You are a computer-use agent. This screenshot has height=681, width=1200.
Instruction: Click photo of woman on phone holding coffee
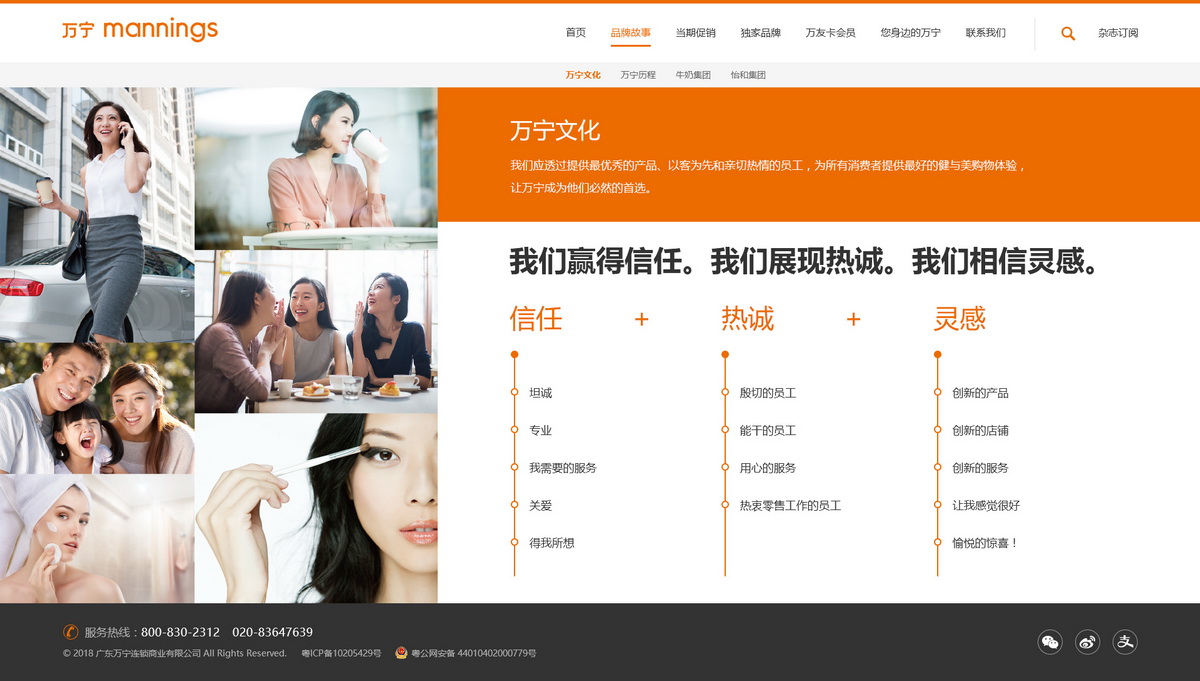pos(97,215)
